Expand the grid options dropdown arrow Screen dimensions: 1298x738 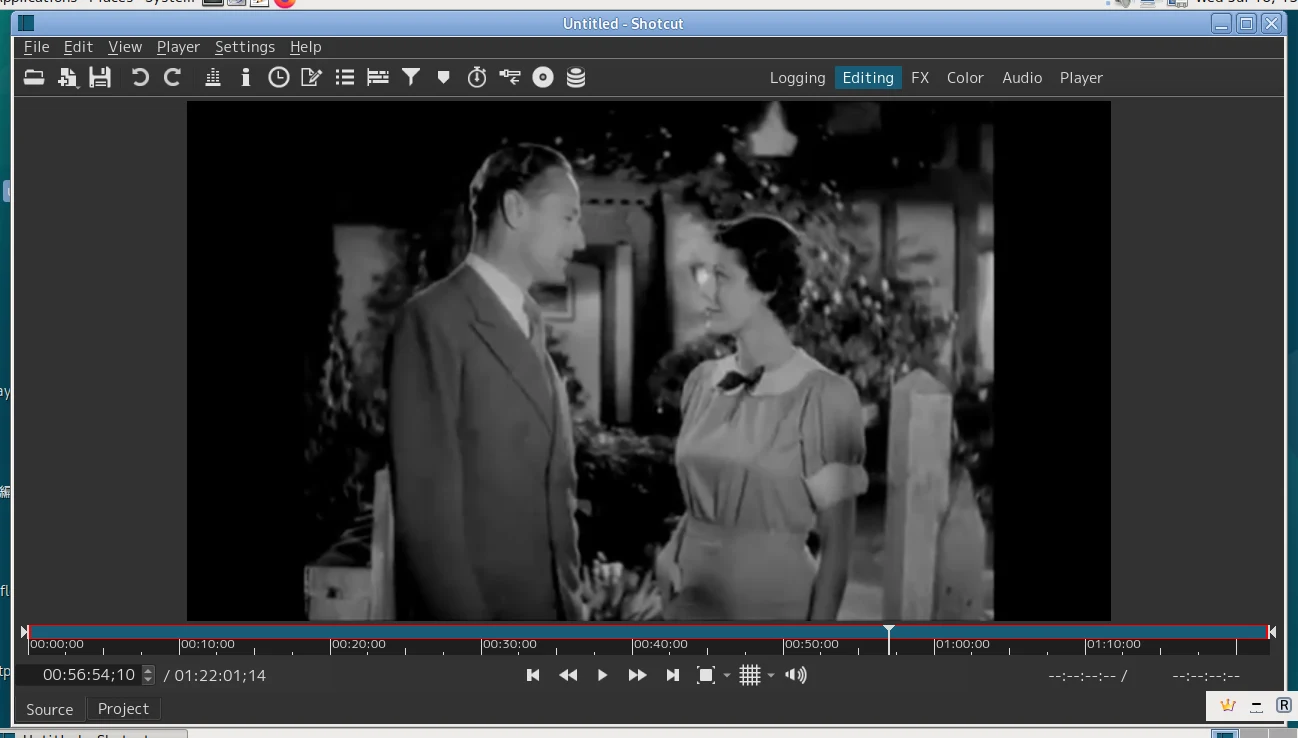771,676
